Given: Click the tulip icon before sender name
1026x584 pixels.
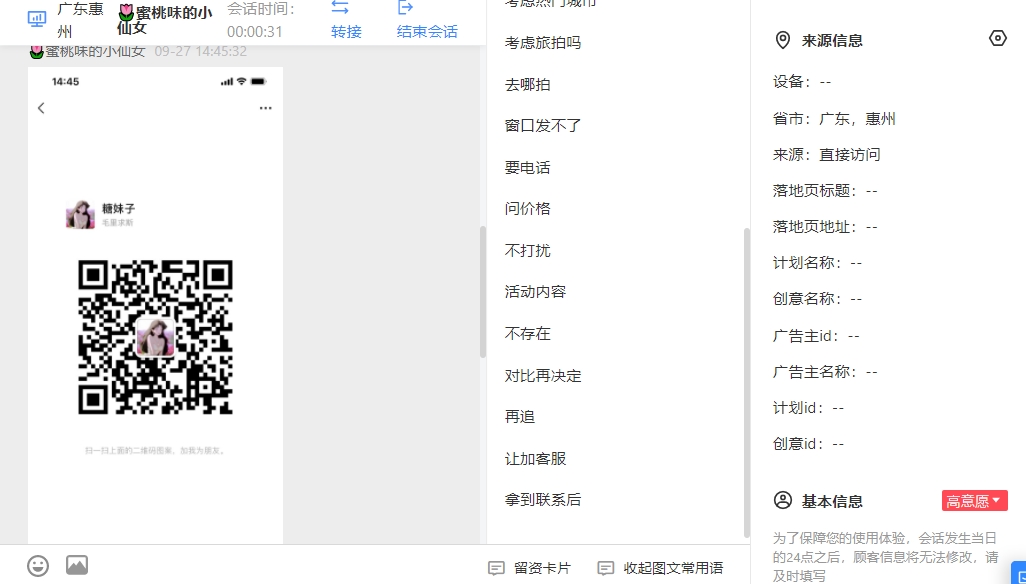Looking at the screenshot, I should tap(37, 51).
